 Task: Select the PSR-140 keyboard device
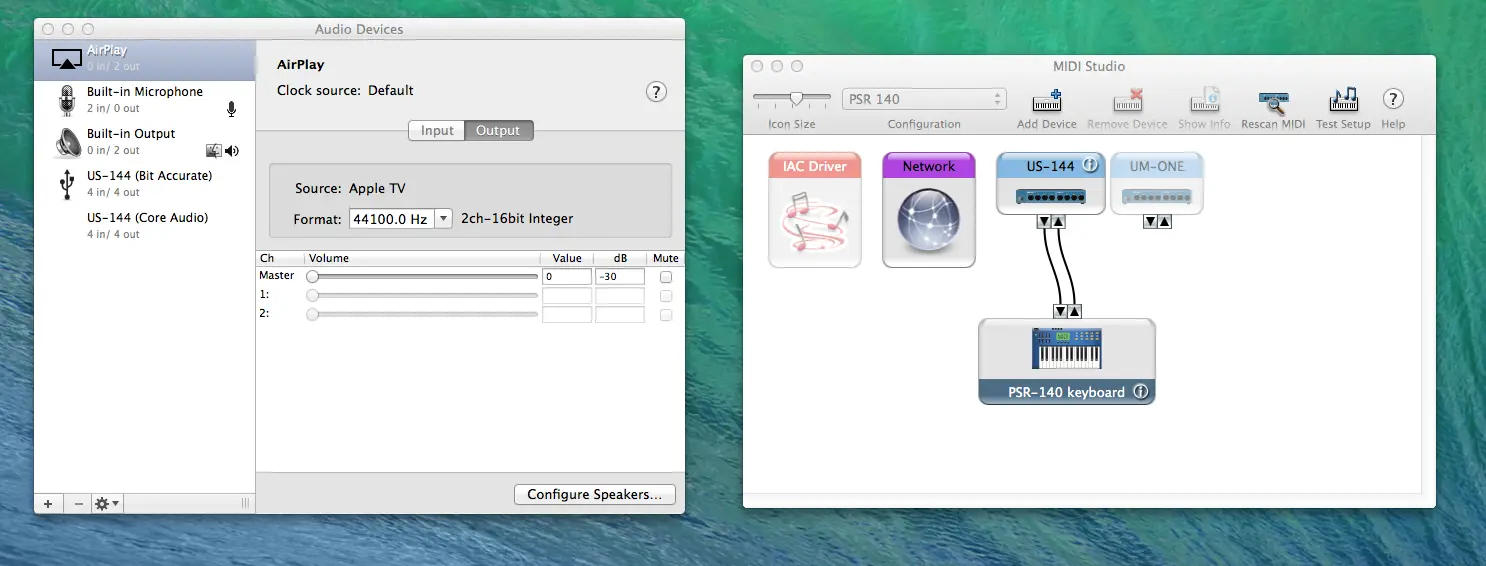(1067, 361)
